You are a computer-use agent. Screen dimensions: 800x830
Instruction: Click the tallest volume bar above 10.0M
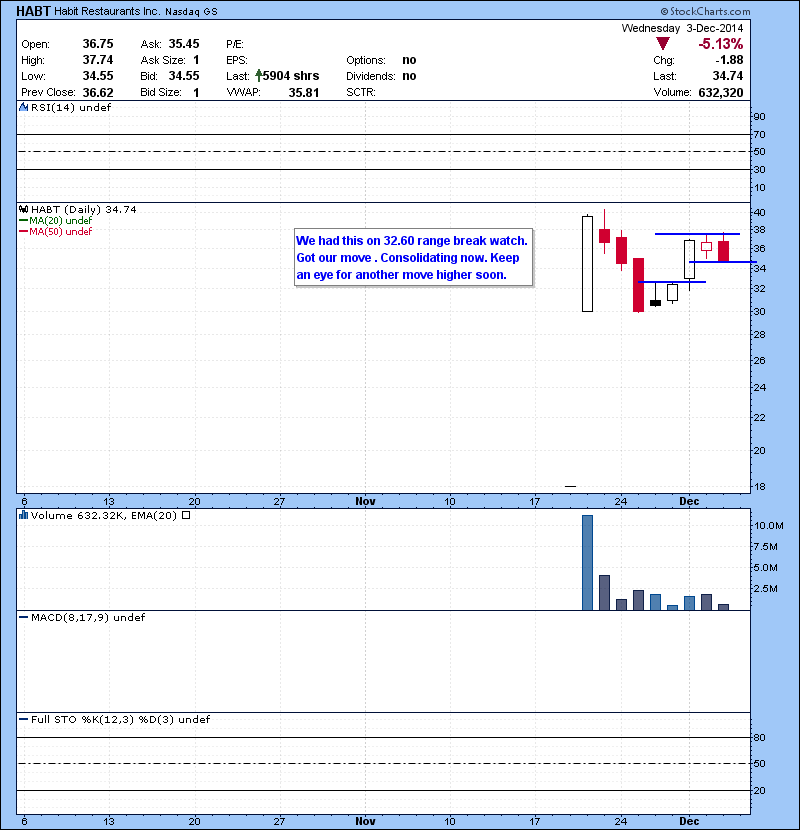[x=587, y=563]
